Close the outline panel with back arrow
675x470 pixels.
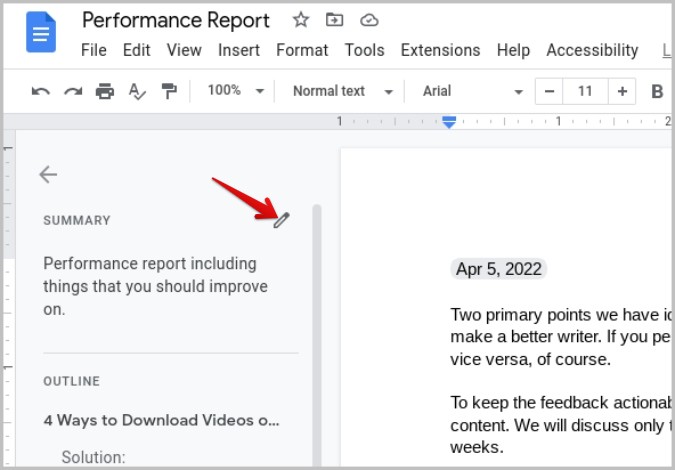(x=48, y=174)
